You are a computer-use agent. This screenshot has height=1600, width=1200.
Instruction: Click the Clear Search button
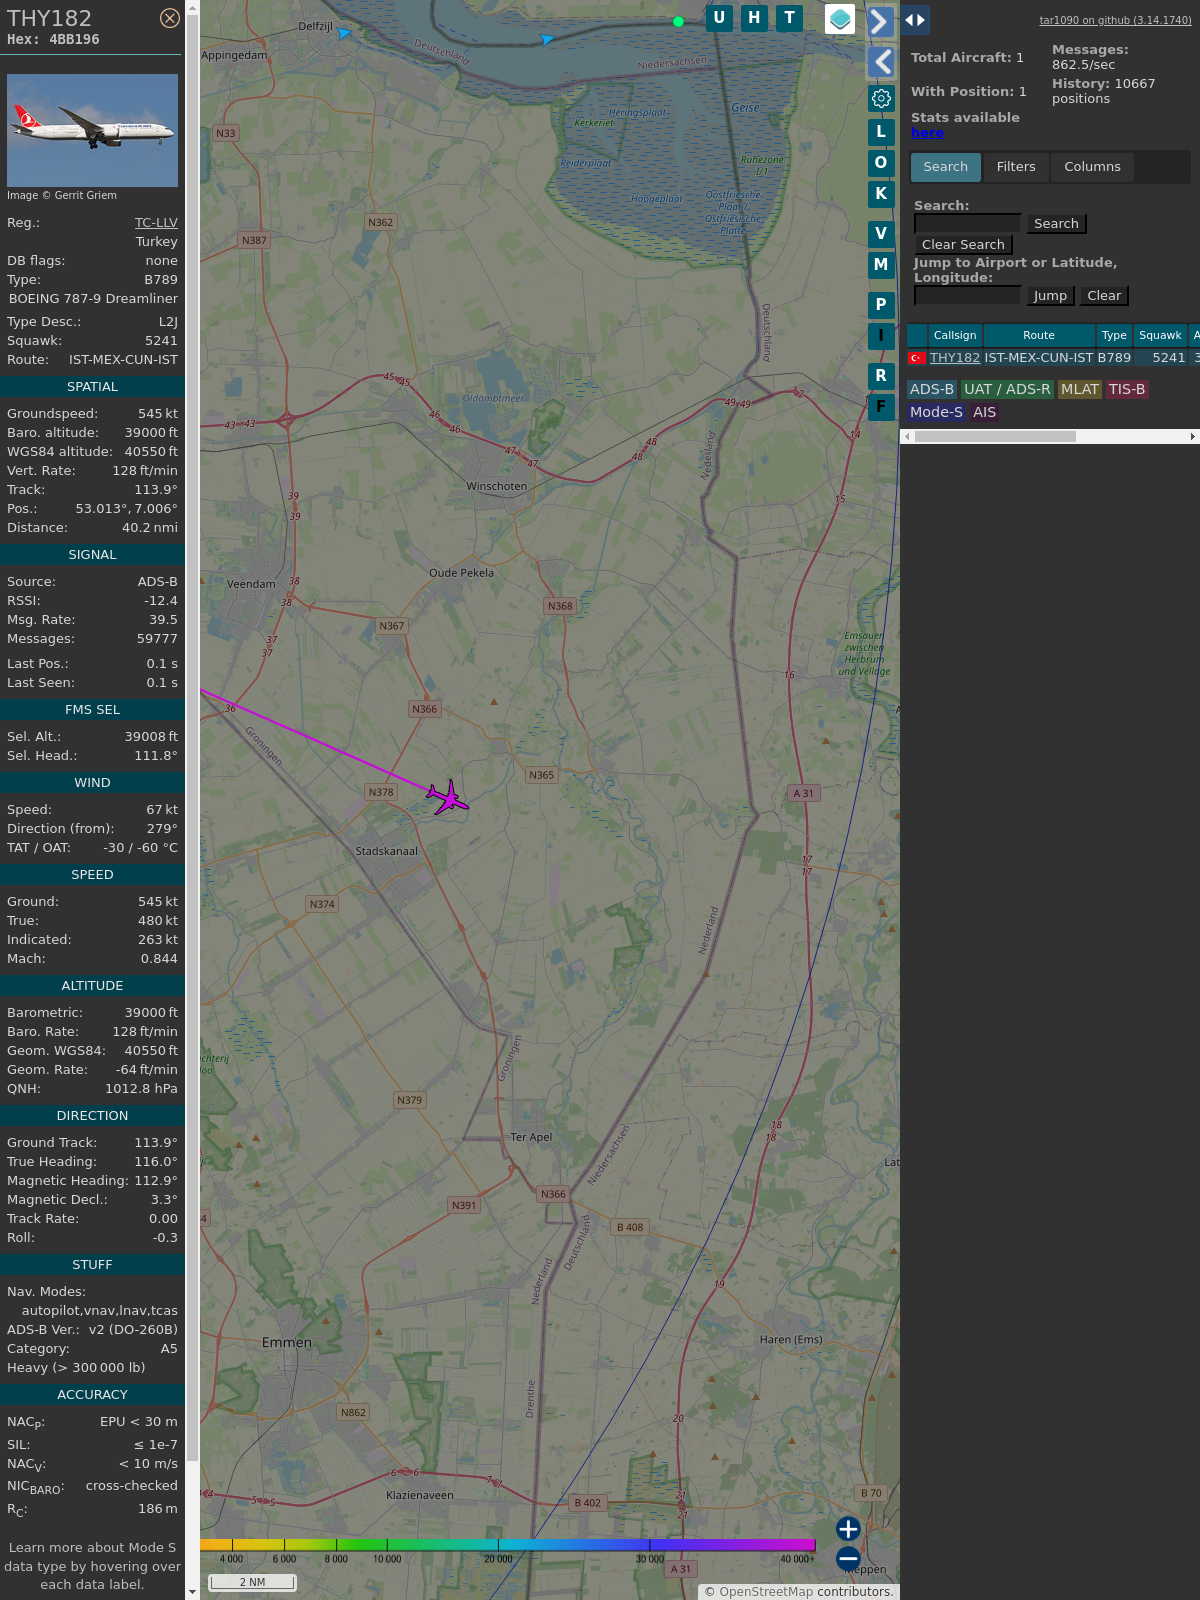pyautogui.click(x=963, y=245)
